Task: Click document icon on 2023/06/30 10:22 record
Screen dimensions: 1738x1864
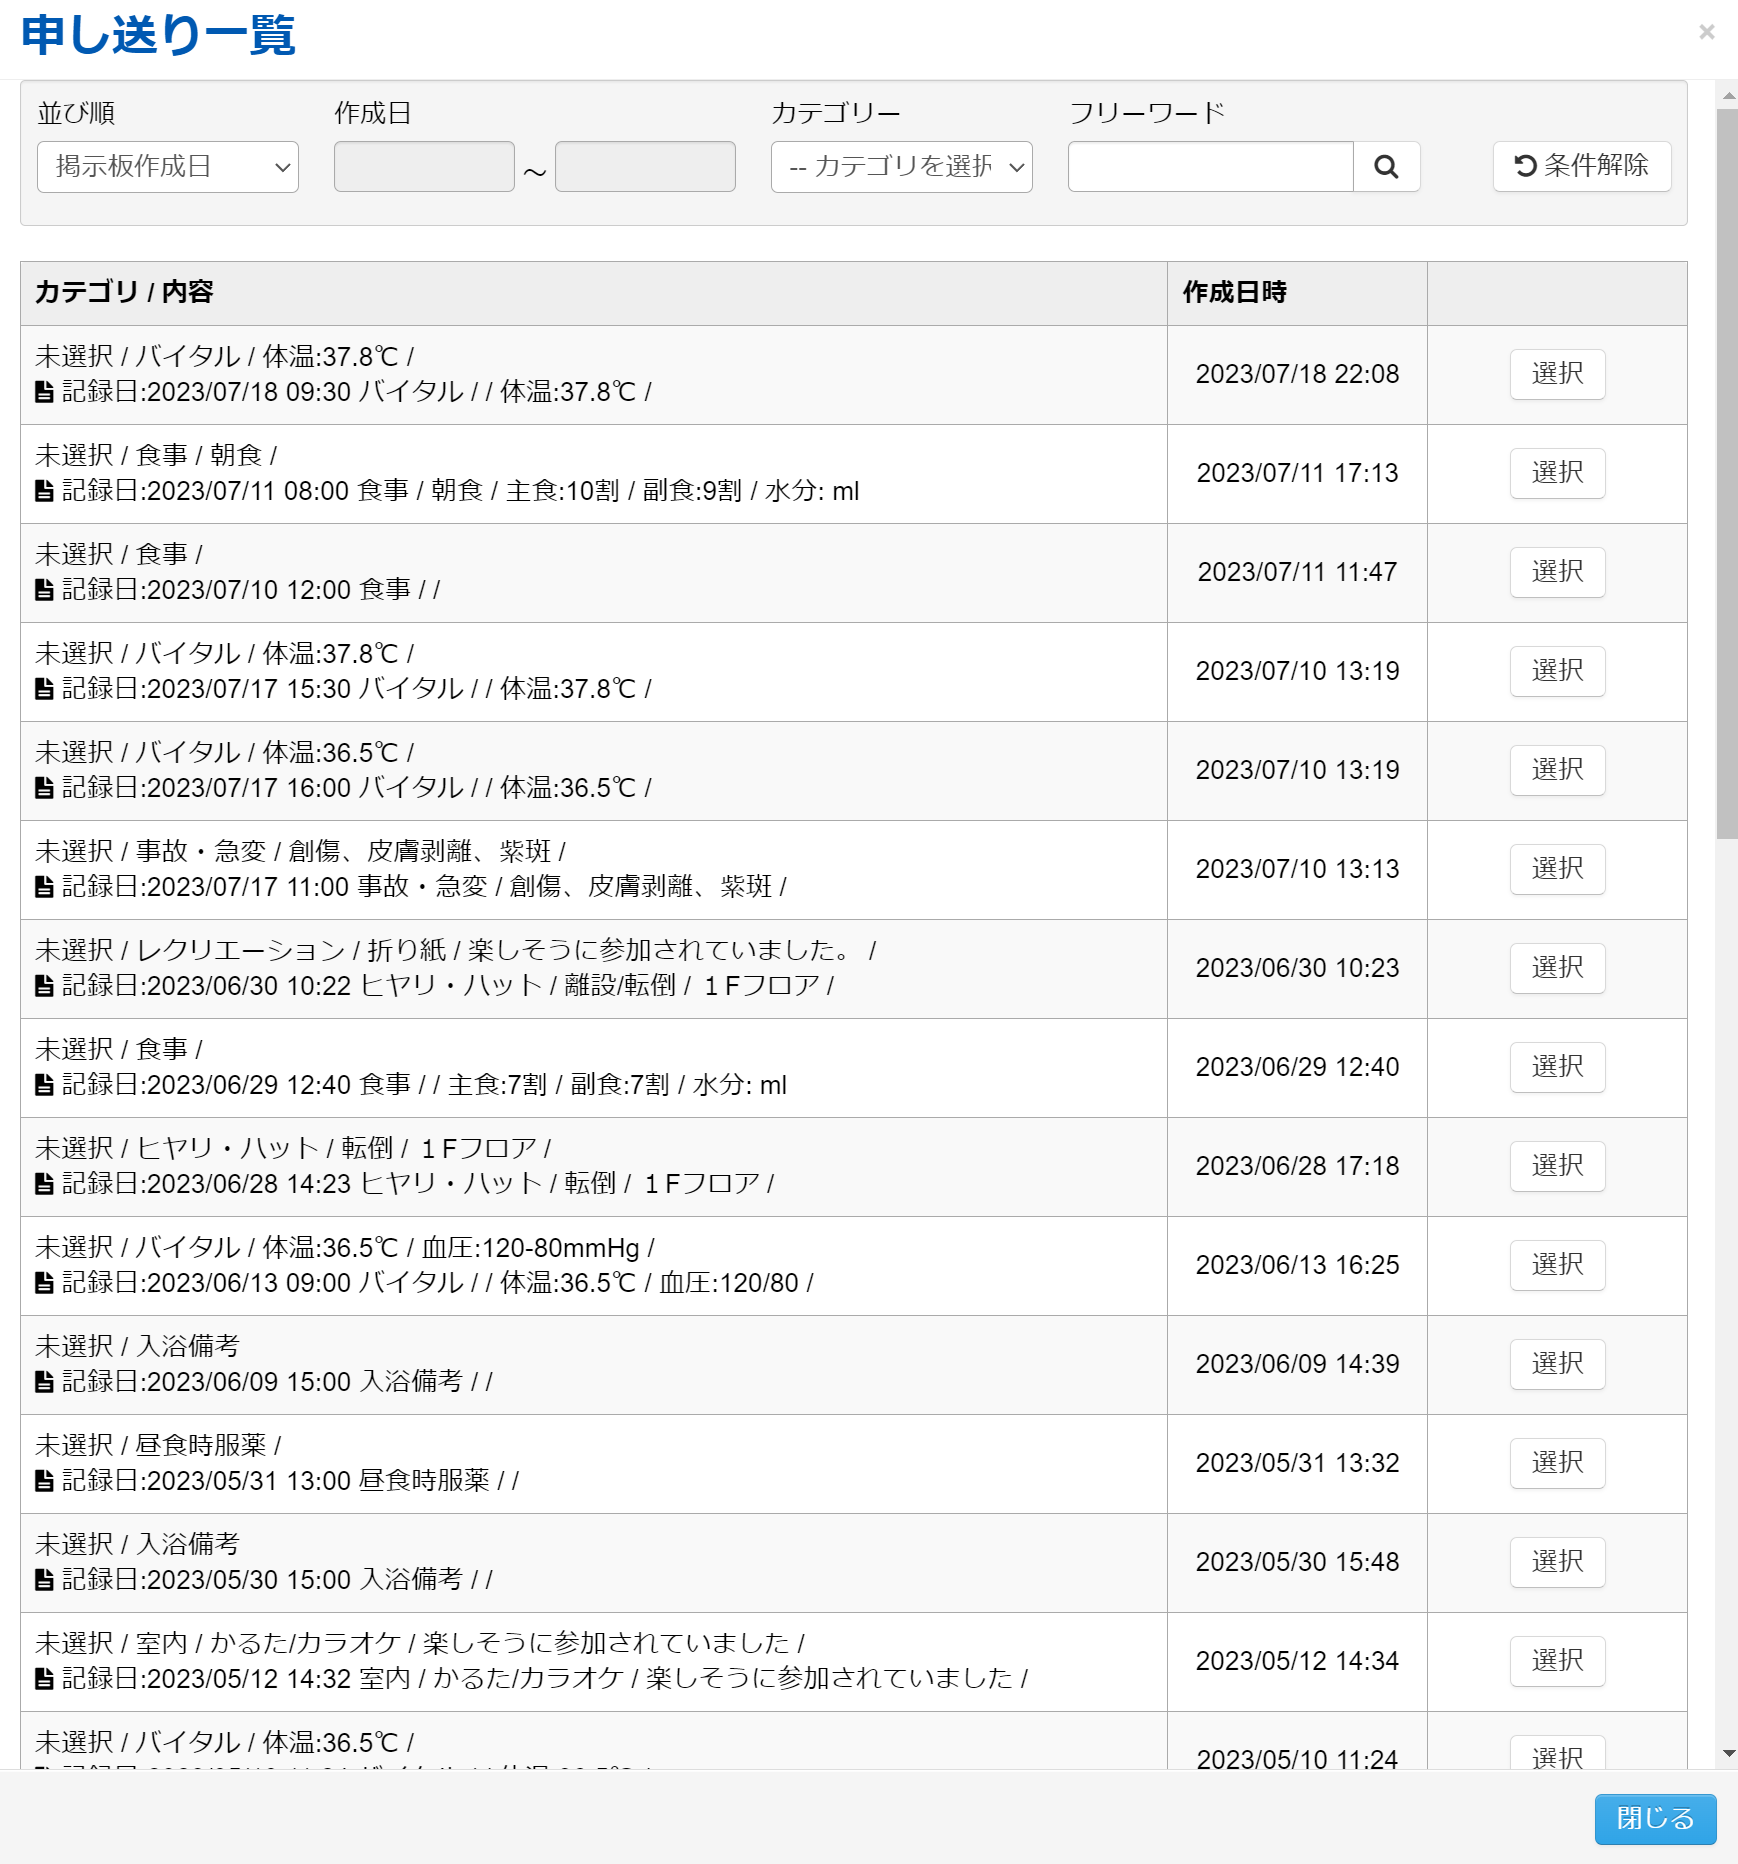Action: click(x=44, y=986)
